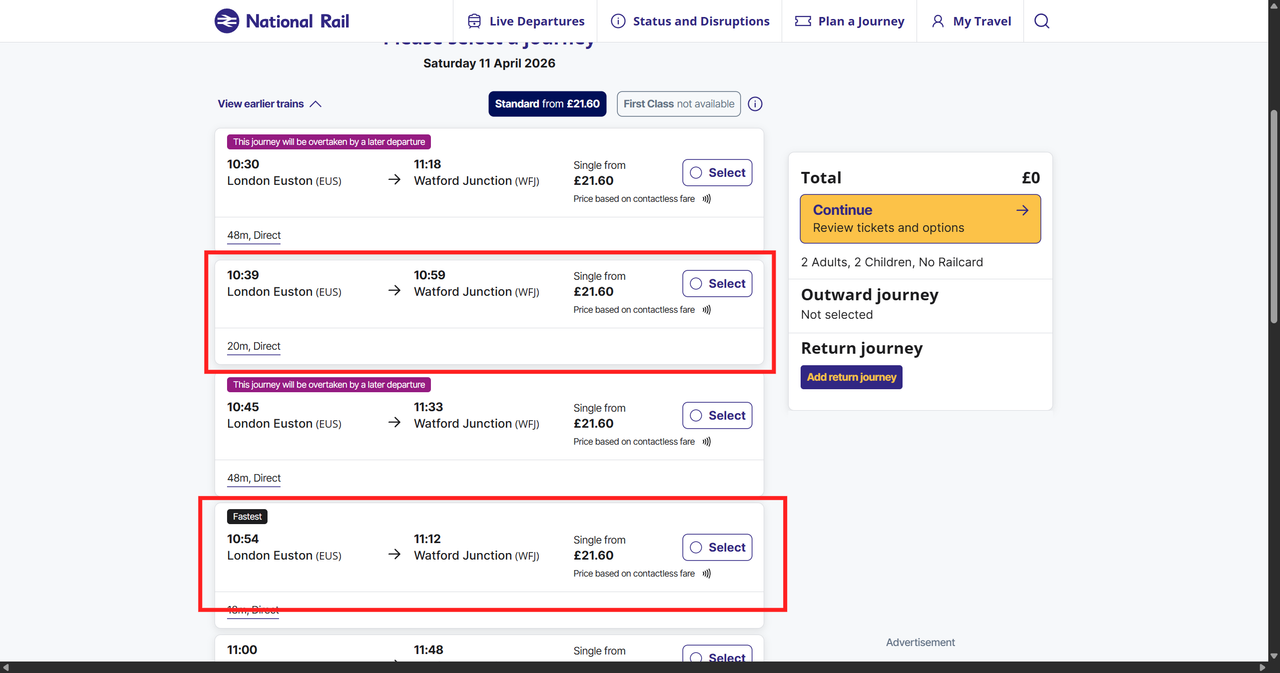This screenshot has width=1280, height=673.
Task: Expand 20m, Direct details for 10:39 train
Action: 254,347
